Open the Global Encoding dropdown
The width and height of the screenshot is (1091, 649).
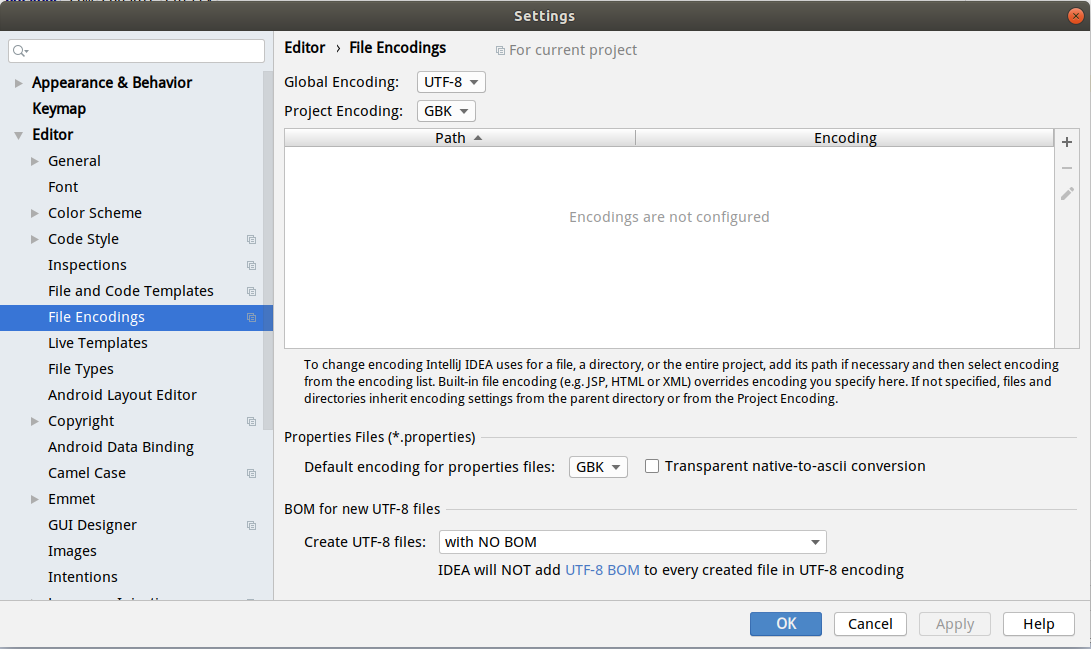coord(450,82)
